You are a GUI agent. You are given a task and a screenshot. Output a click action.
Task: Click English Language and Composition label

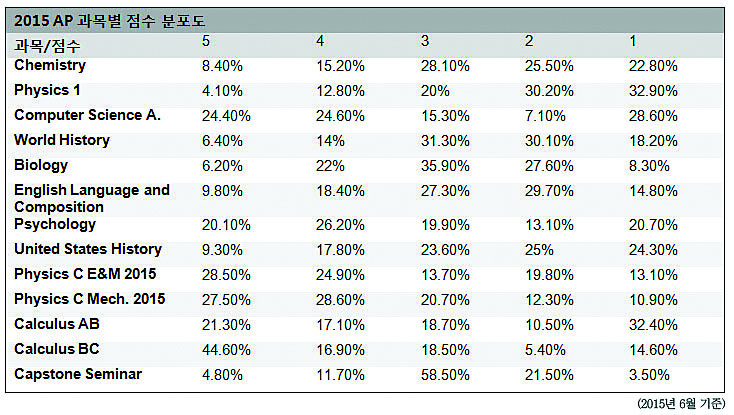[92, 198]
